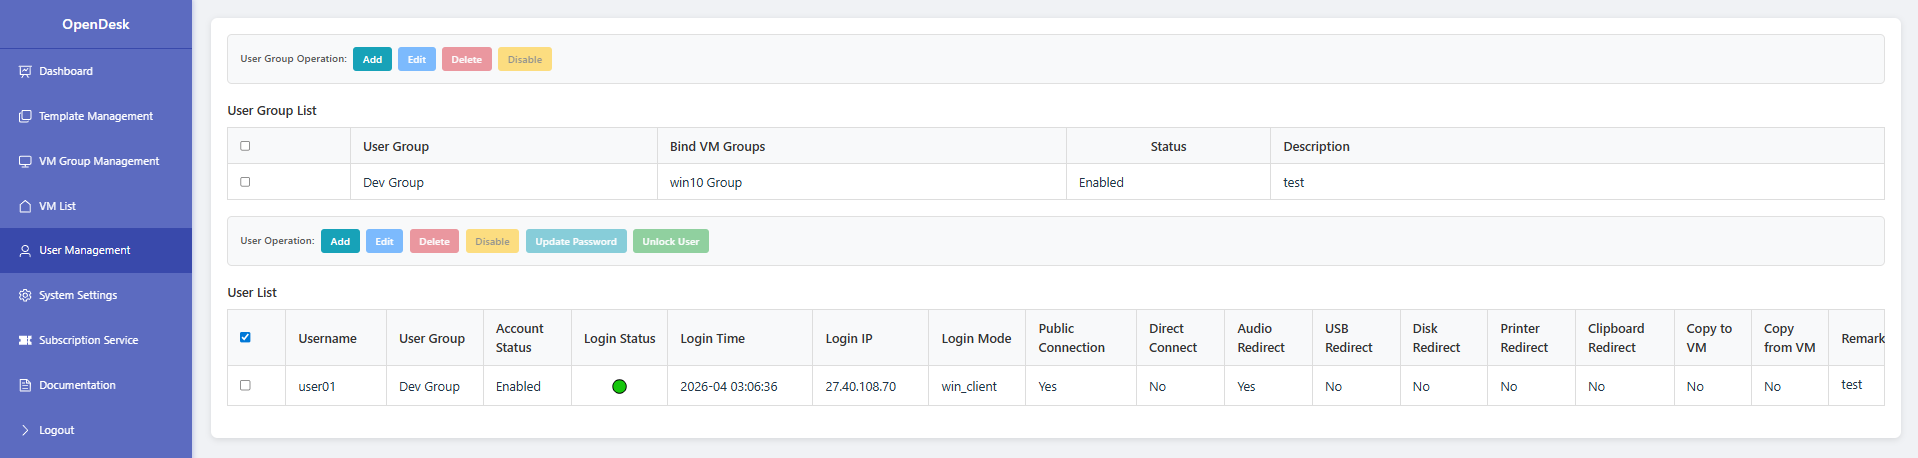This screenshot has height=458, width=1918.
Task: Click the Dashboard icon in sidebar
Action: coord(25,71)
